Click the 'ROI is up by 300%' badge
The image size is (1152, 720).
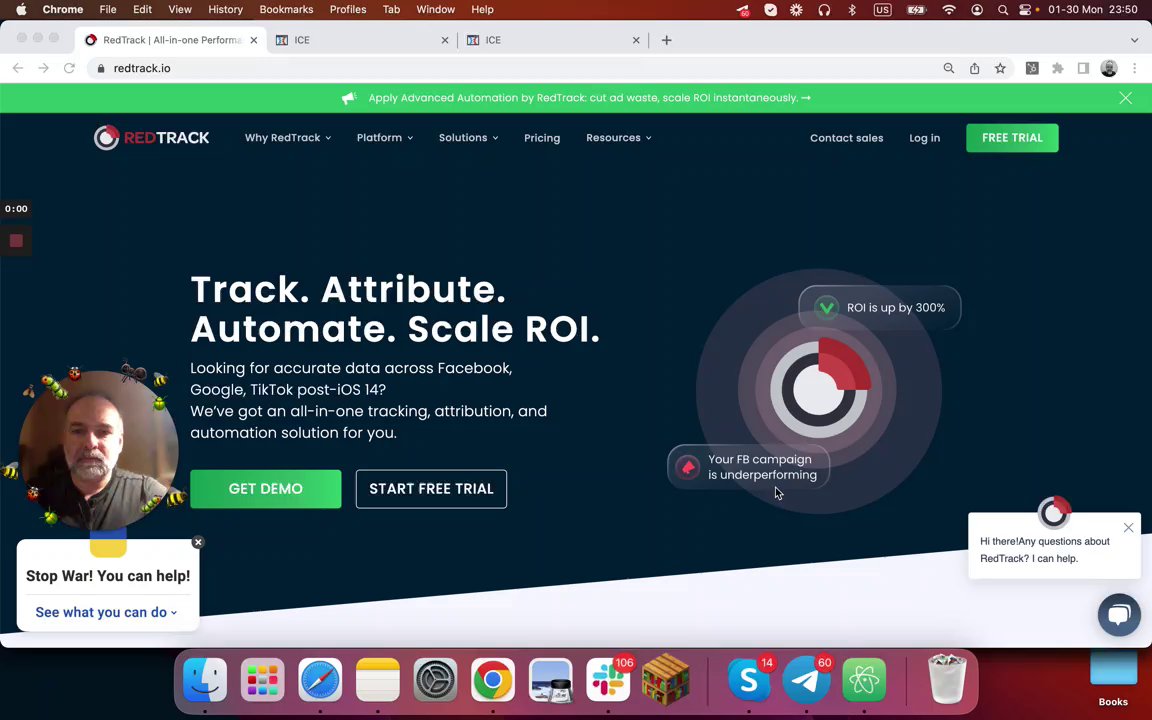tap(879, 308)
